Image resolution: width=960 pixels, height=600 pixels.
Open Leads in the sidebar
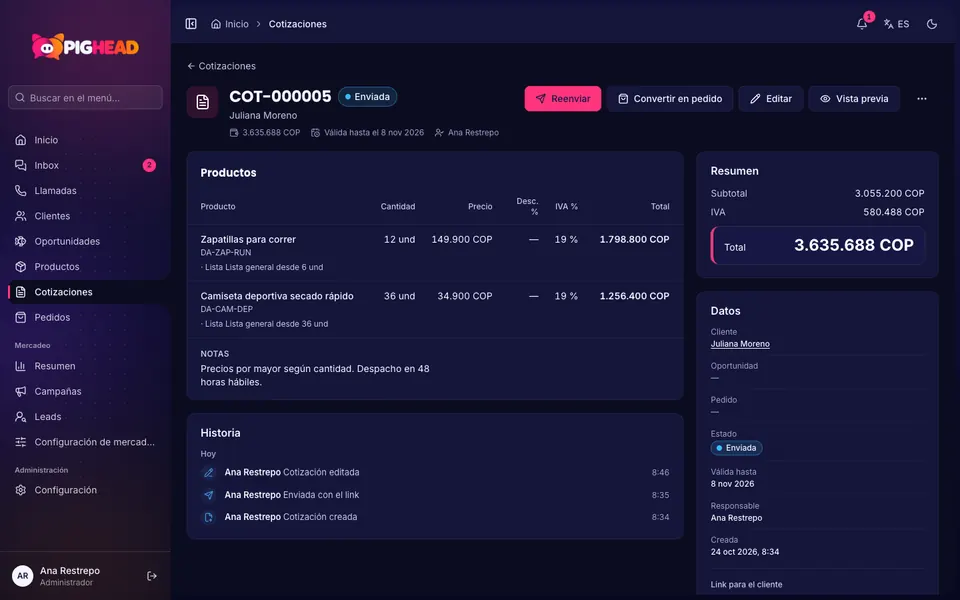[85, 417]
